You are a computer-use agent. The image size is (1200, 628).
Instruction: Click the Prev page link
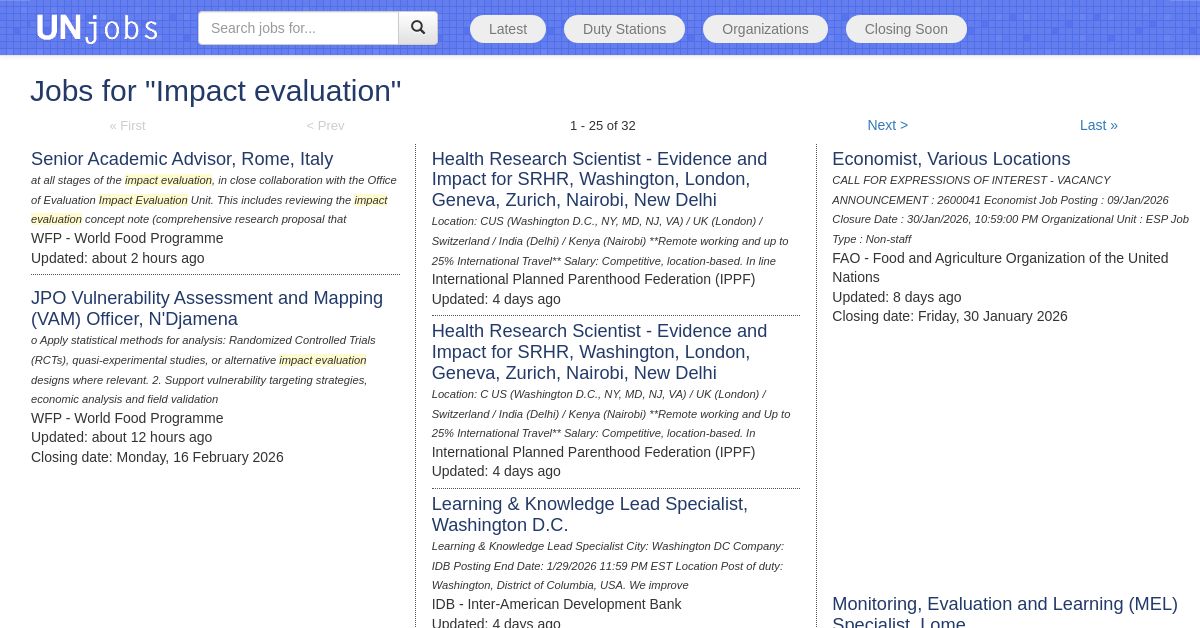(x=325, y=125)
